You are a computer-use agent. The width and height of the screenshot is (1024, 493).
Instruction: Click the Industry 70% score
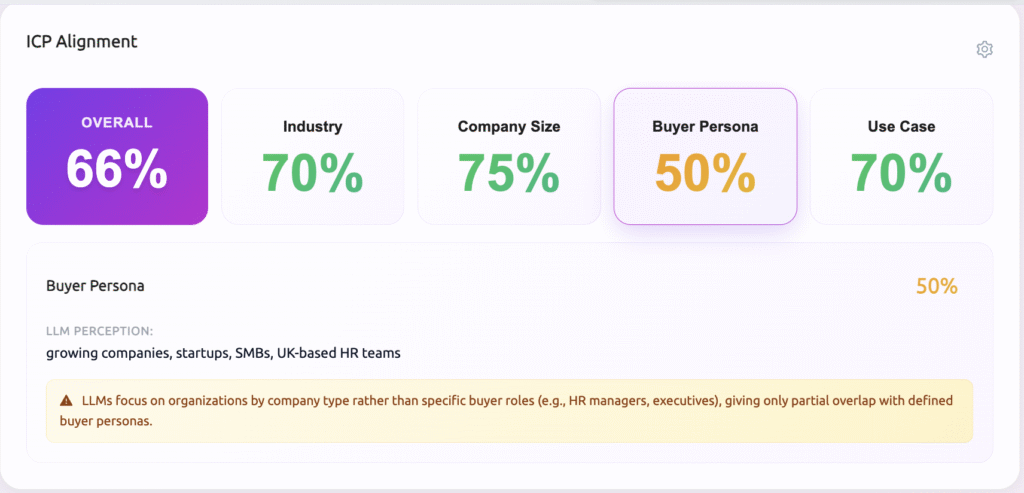click(x=312, y=172)
